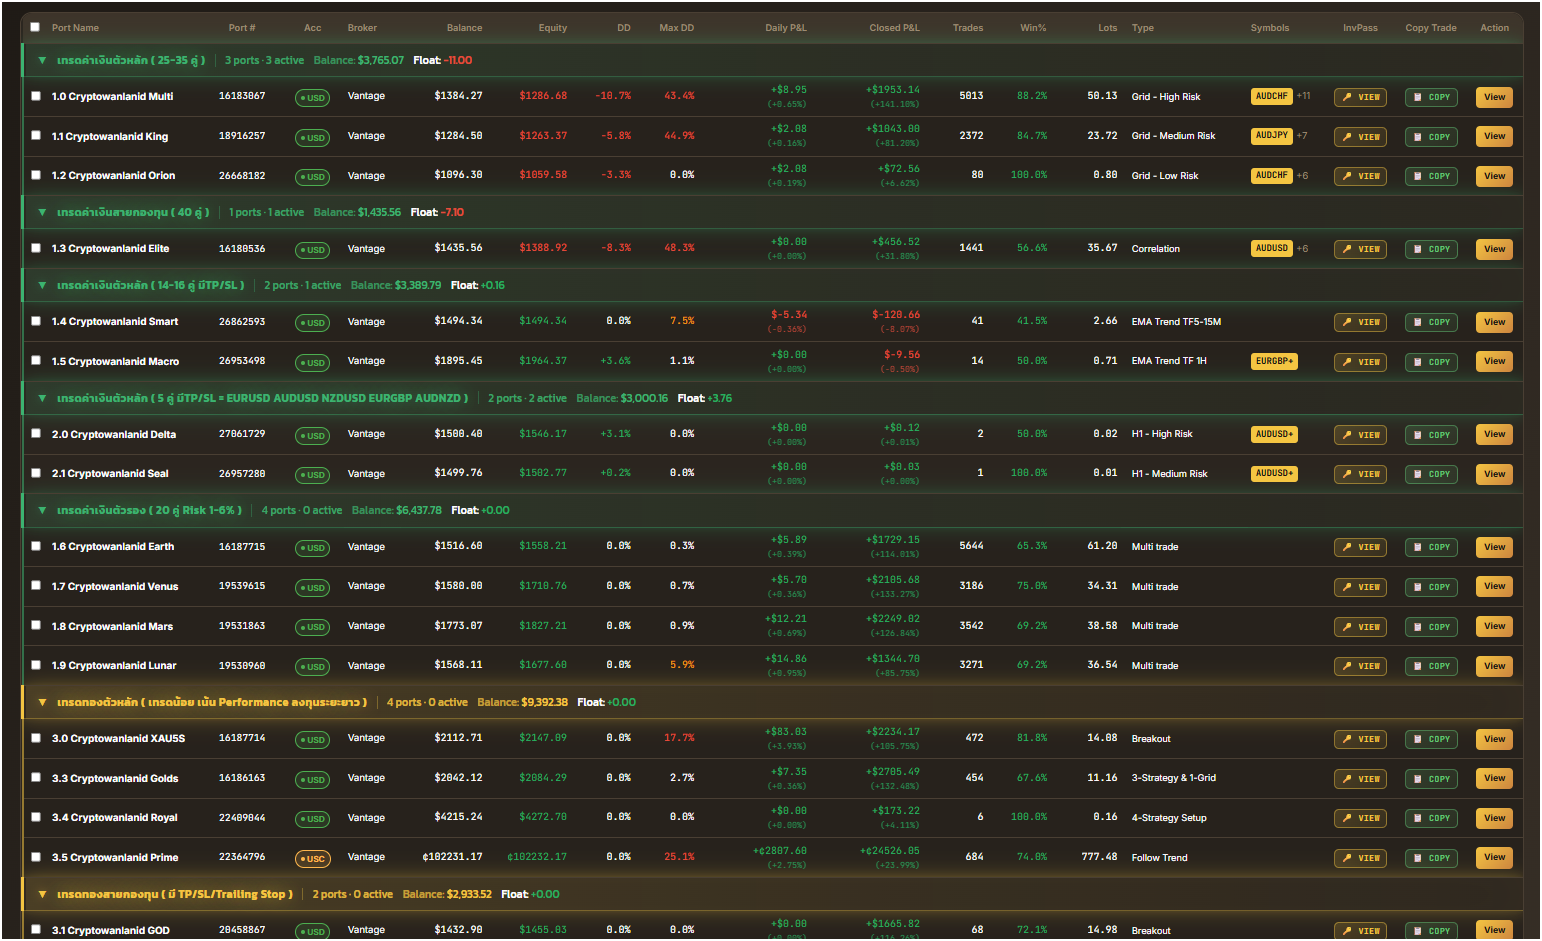This screenshot has height=941, width=1542.
Task: Sort by the Max DD column header
Action: pyautogui.click(x=677, y=28)
